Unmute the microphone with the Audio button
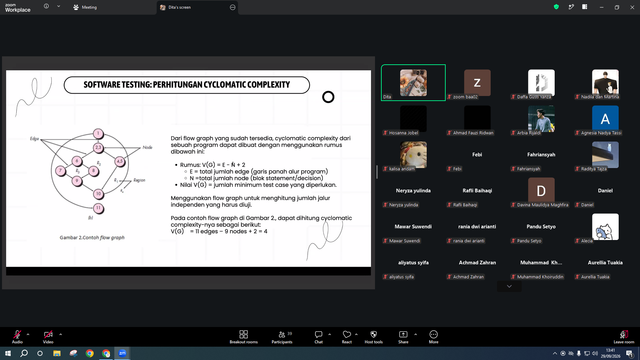The width and height of the screenshot is (640, 360). click(17, 336)
